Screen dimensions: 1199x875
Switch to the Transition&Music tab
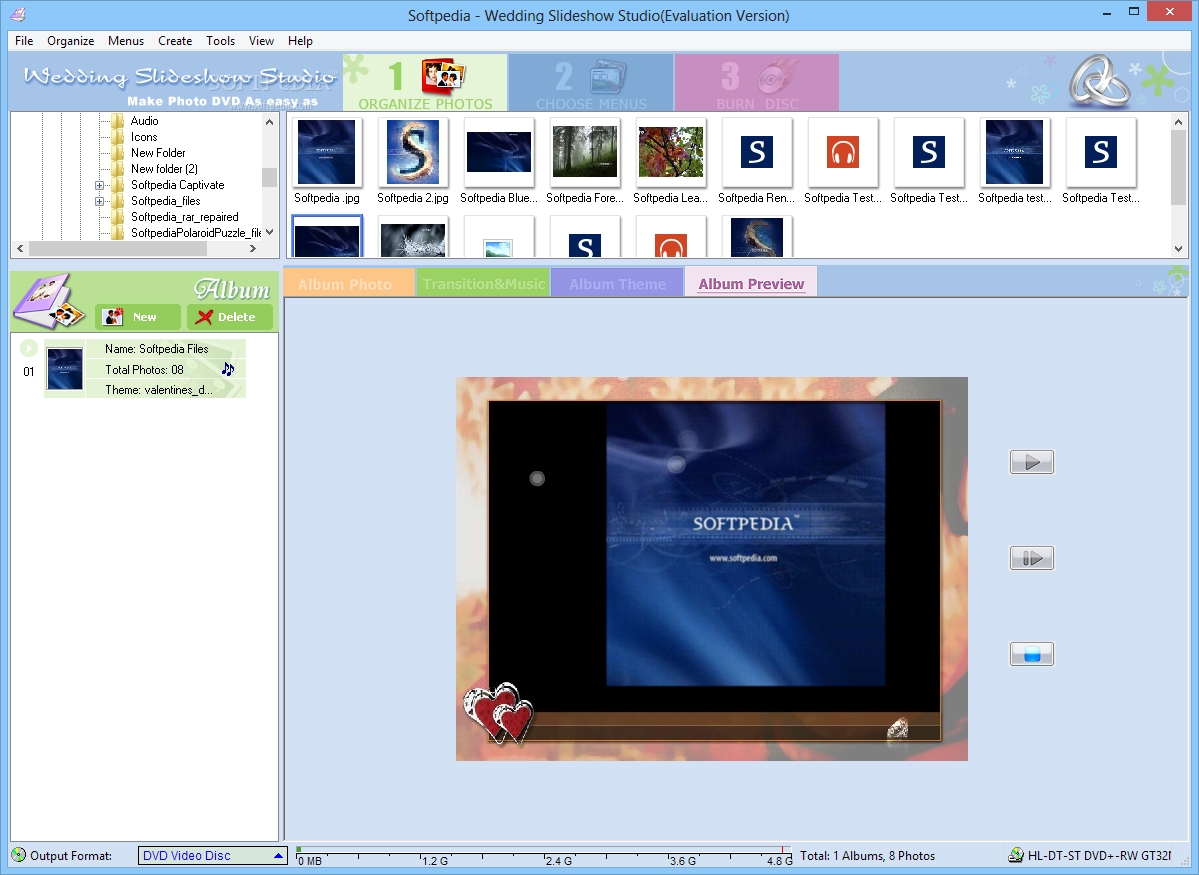(x=483, y=282)
